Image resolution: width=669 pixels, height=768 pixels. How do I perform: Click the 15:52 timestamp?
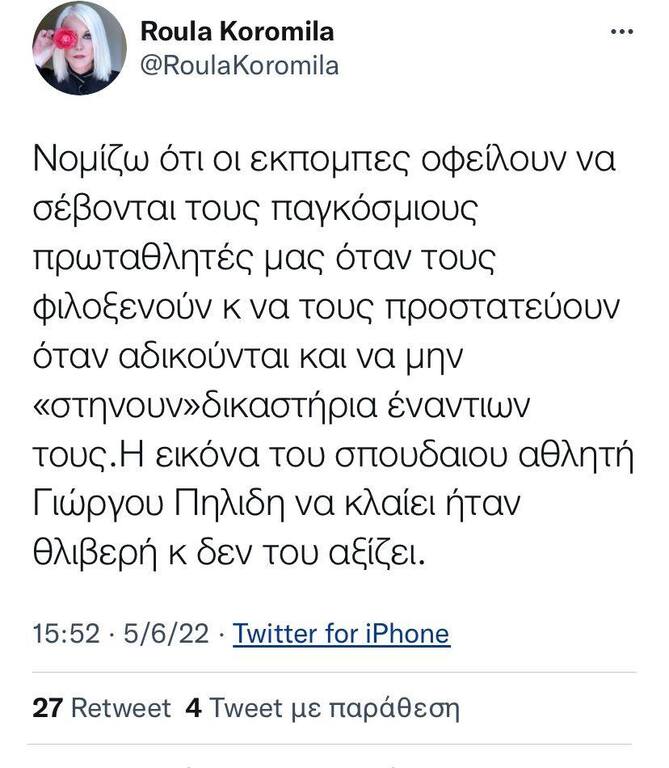(x=66, y=633)
